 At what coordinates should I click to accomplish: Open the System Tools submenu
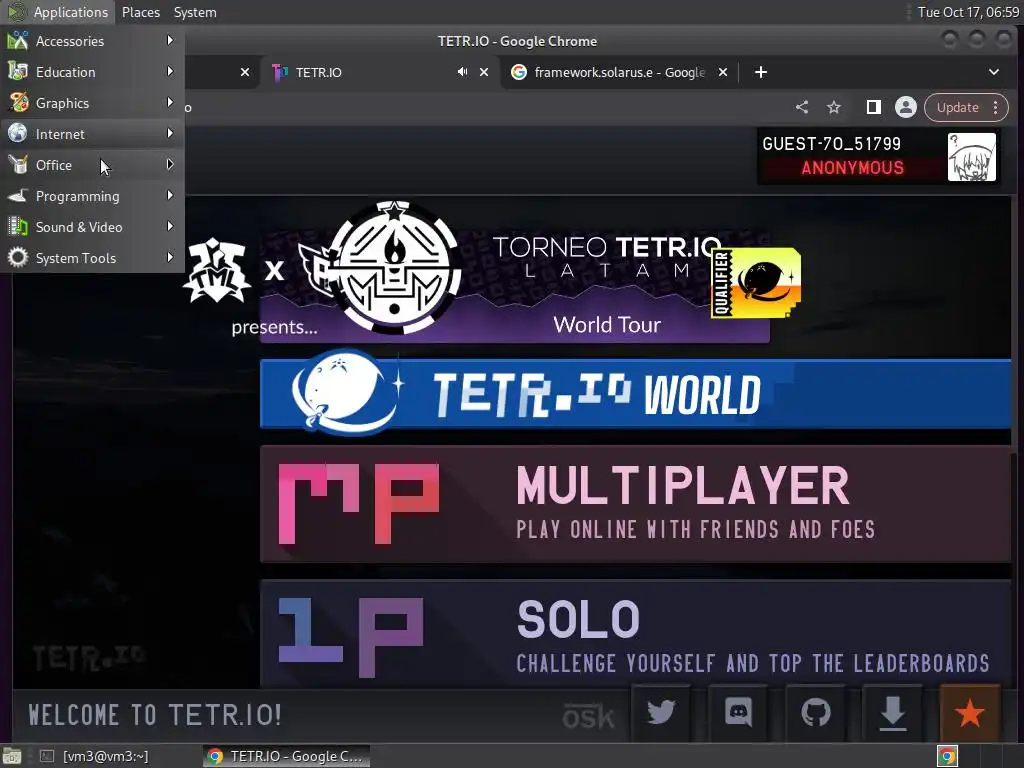pos(91,258)
